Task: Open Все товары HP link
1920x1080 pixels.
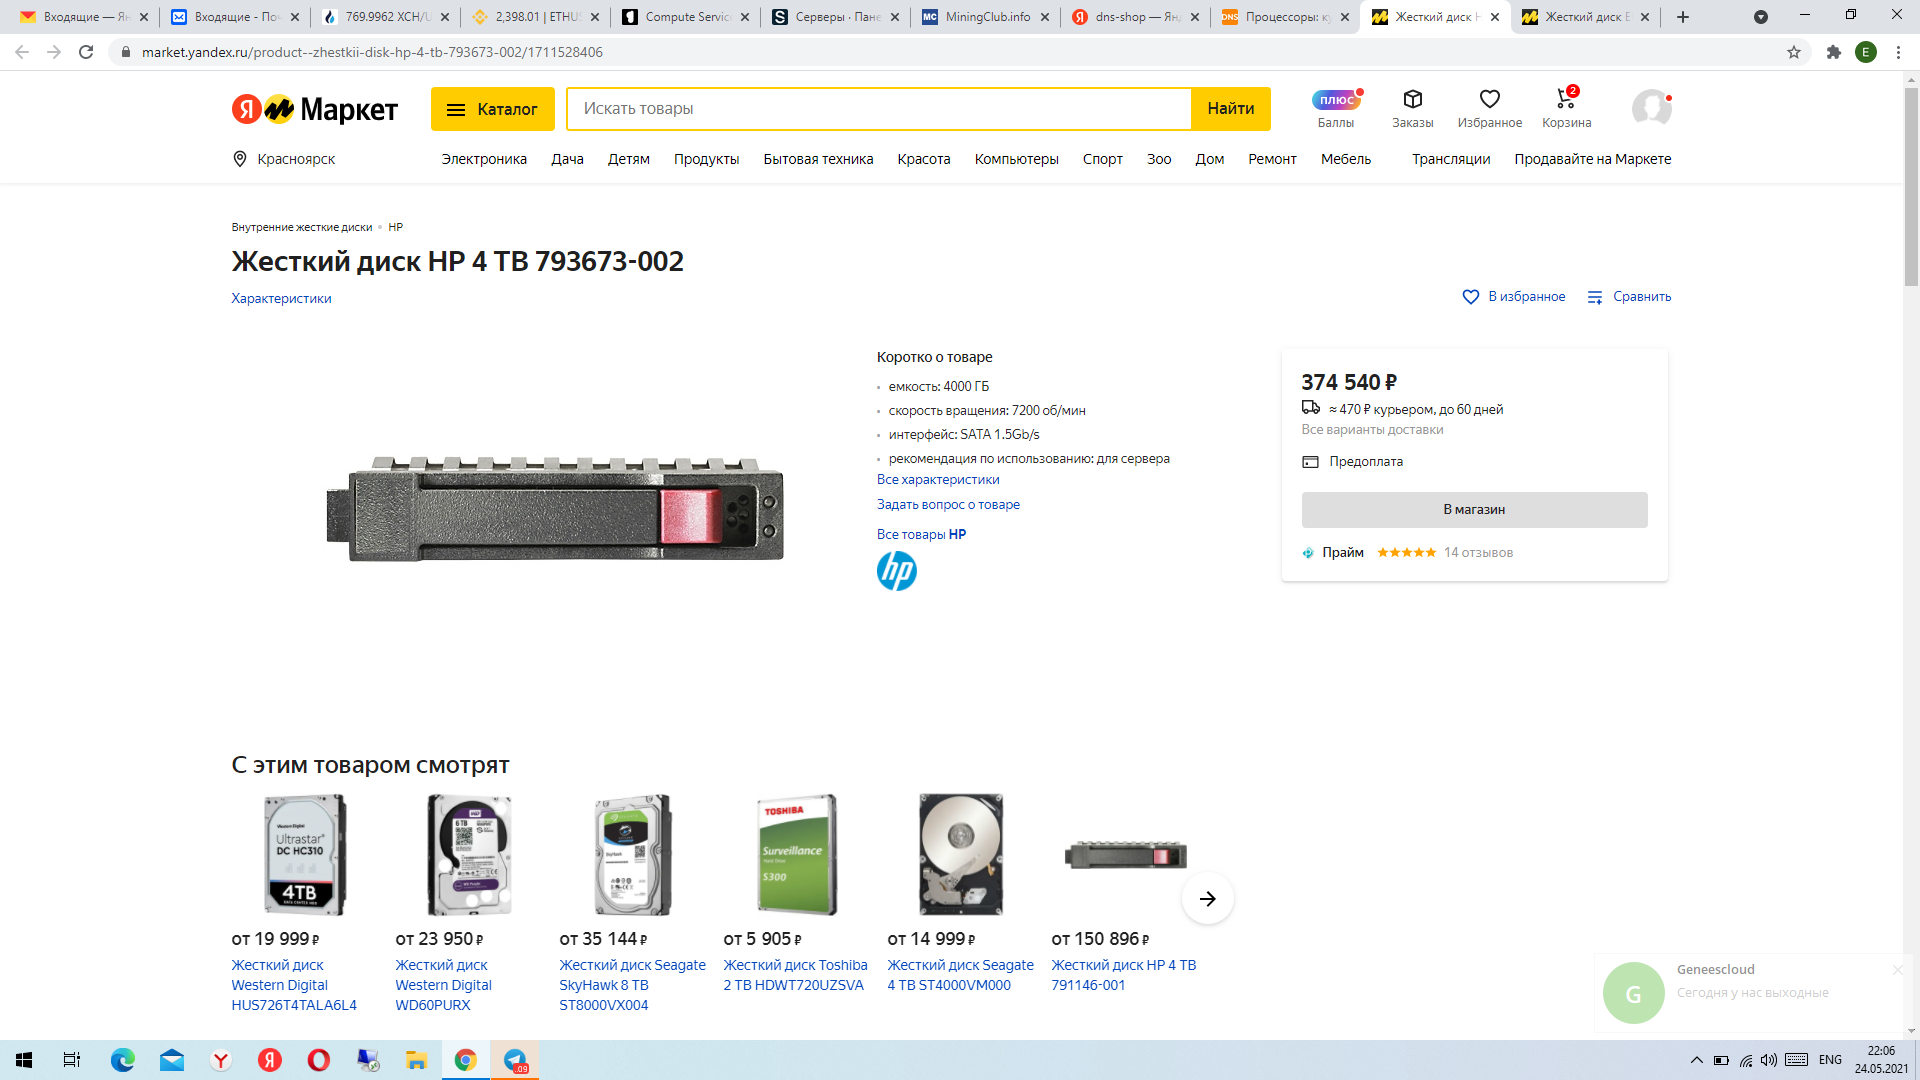Action: [x=921, y=534]
